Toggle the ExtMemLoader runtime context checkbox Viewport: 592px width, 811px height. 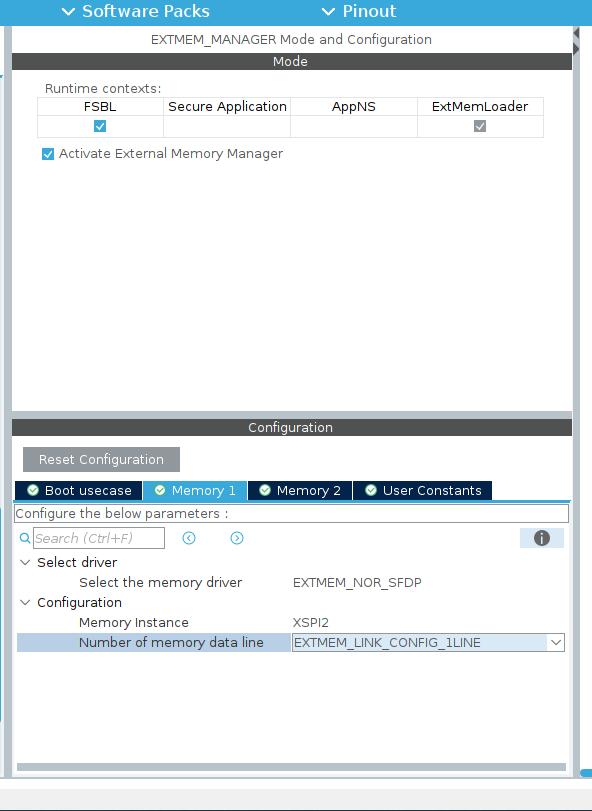[x=480, y=126]
